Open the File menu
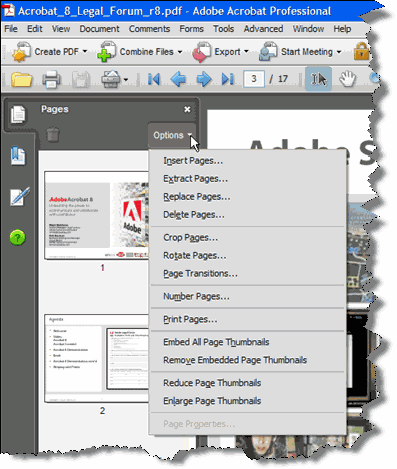 pos(11,29)
